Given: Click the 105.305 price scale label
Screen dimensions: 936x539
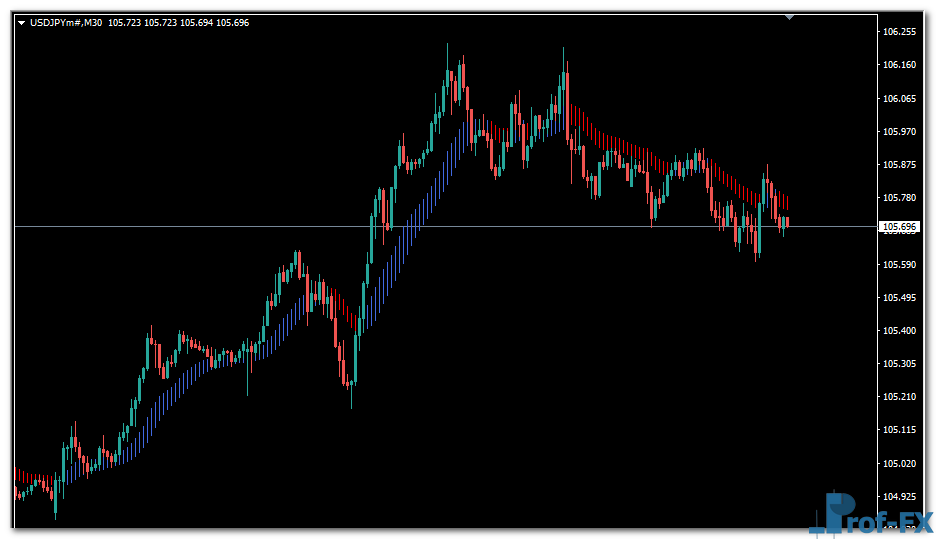Looking at the screenshot, I should click(899, 364).
